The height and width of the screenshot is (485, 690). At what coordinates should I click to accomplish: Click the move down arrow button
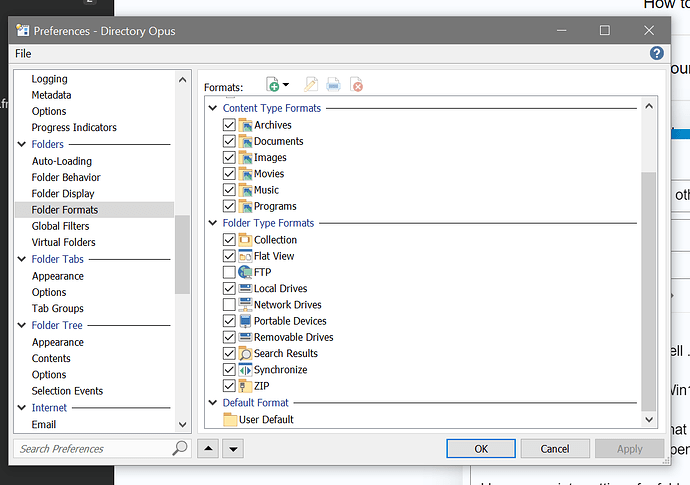tap(233, 448)
